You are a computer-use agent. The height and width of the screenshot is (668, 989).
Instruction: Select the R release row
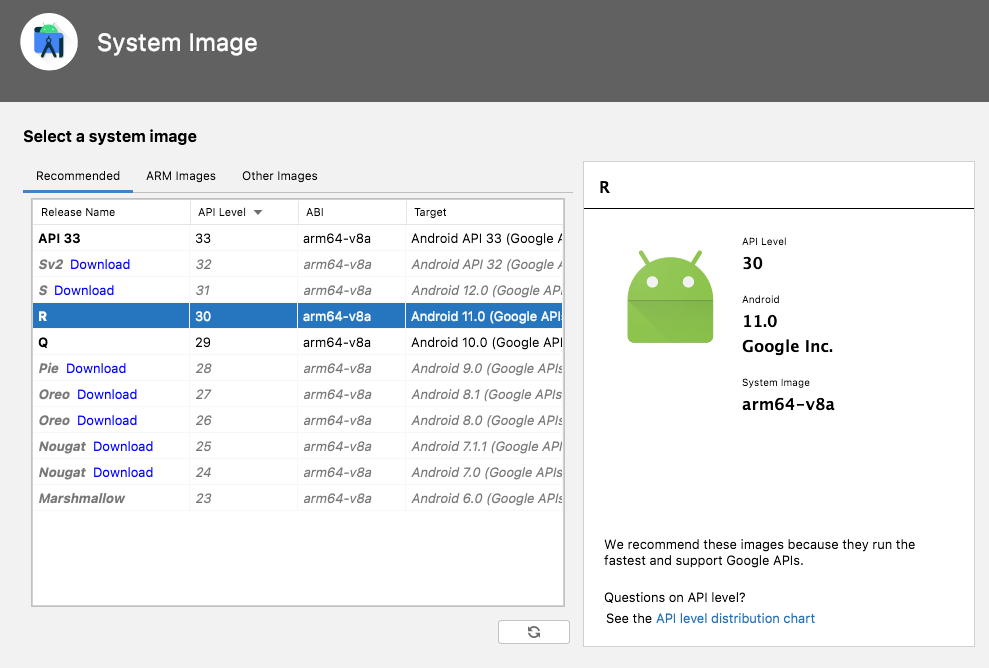(298, 316)
